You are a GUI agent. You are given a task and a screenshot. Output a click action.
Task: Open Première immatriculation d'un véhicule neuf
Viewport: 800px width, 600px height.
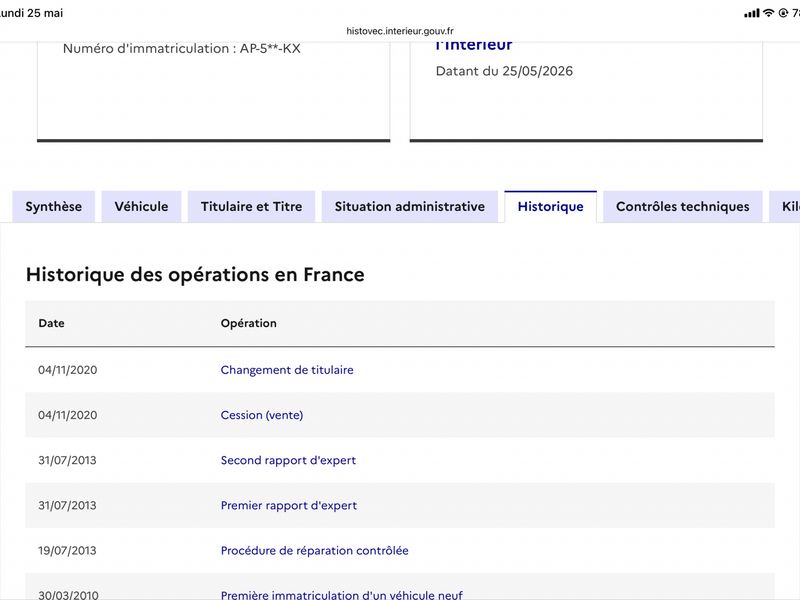click(341, 594)
